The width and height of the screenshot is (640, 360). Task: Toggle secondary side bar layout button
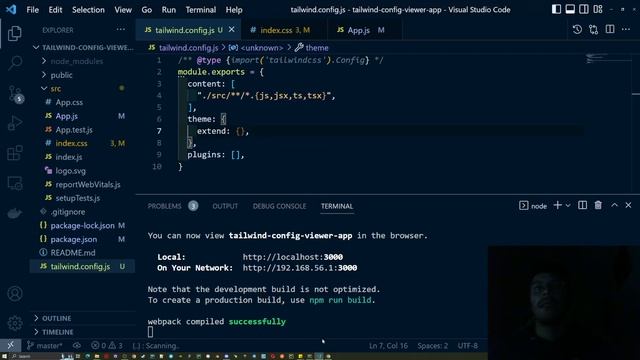click(584, 9)
